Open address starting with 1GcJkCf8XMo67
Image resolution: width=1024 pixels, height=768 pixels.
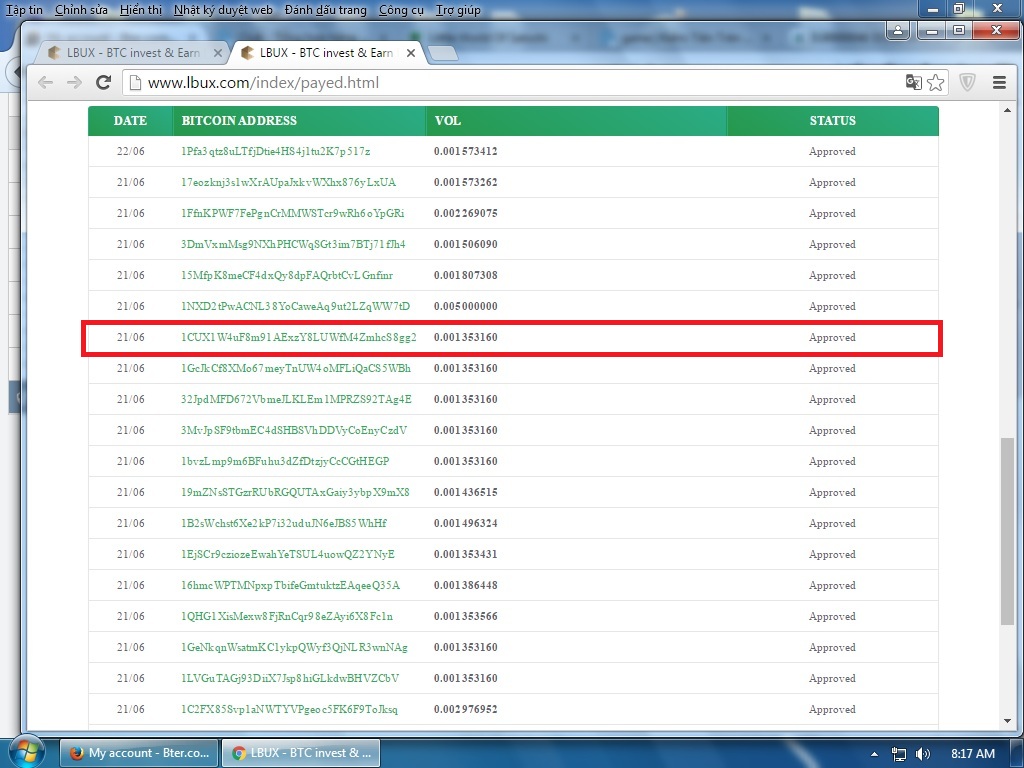296,368
